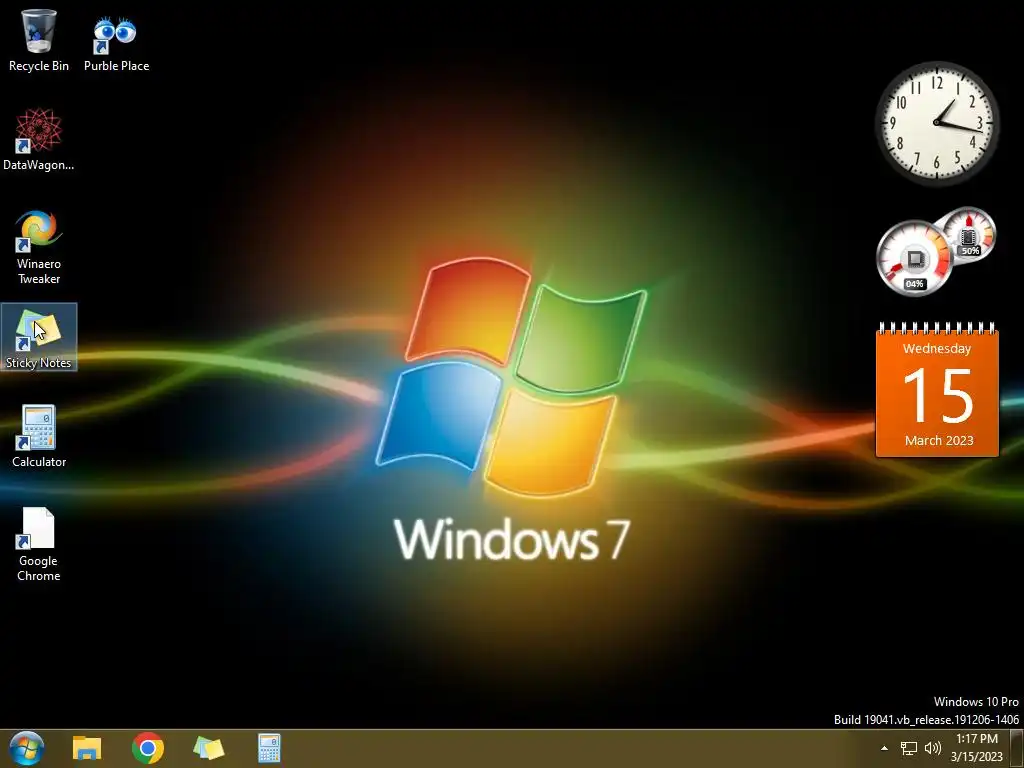Click the Winaero Tweaker label text
1024x768 pixels.
[39, 271]
